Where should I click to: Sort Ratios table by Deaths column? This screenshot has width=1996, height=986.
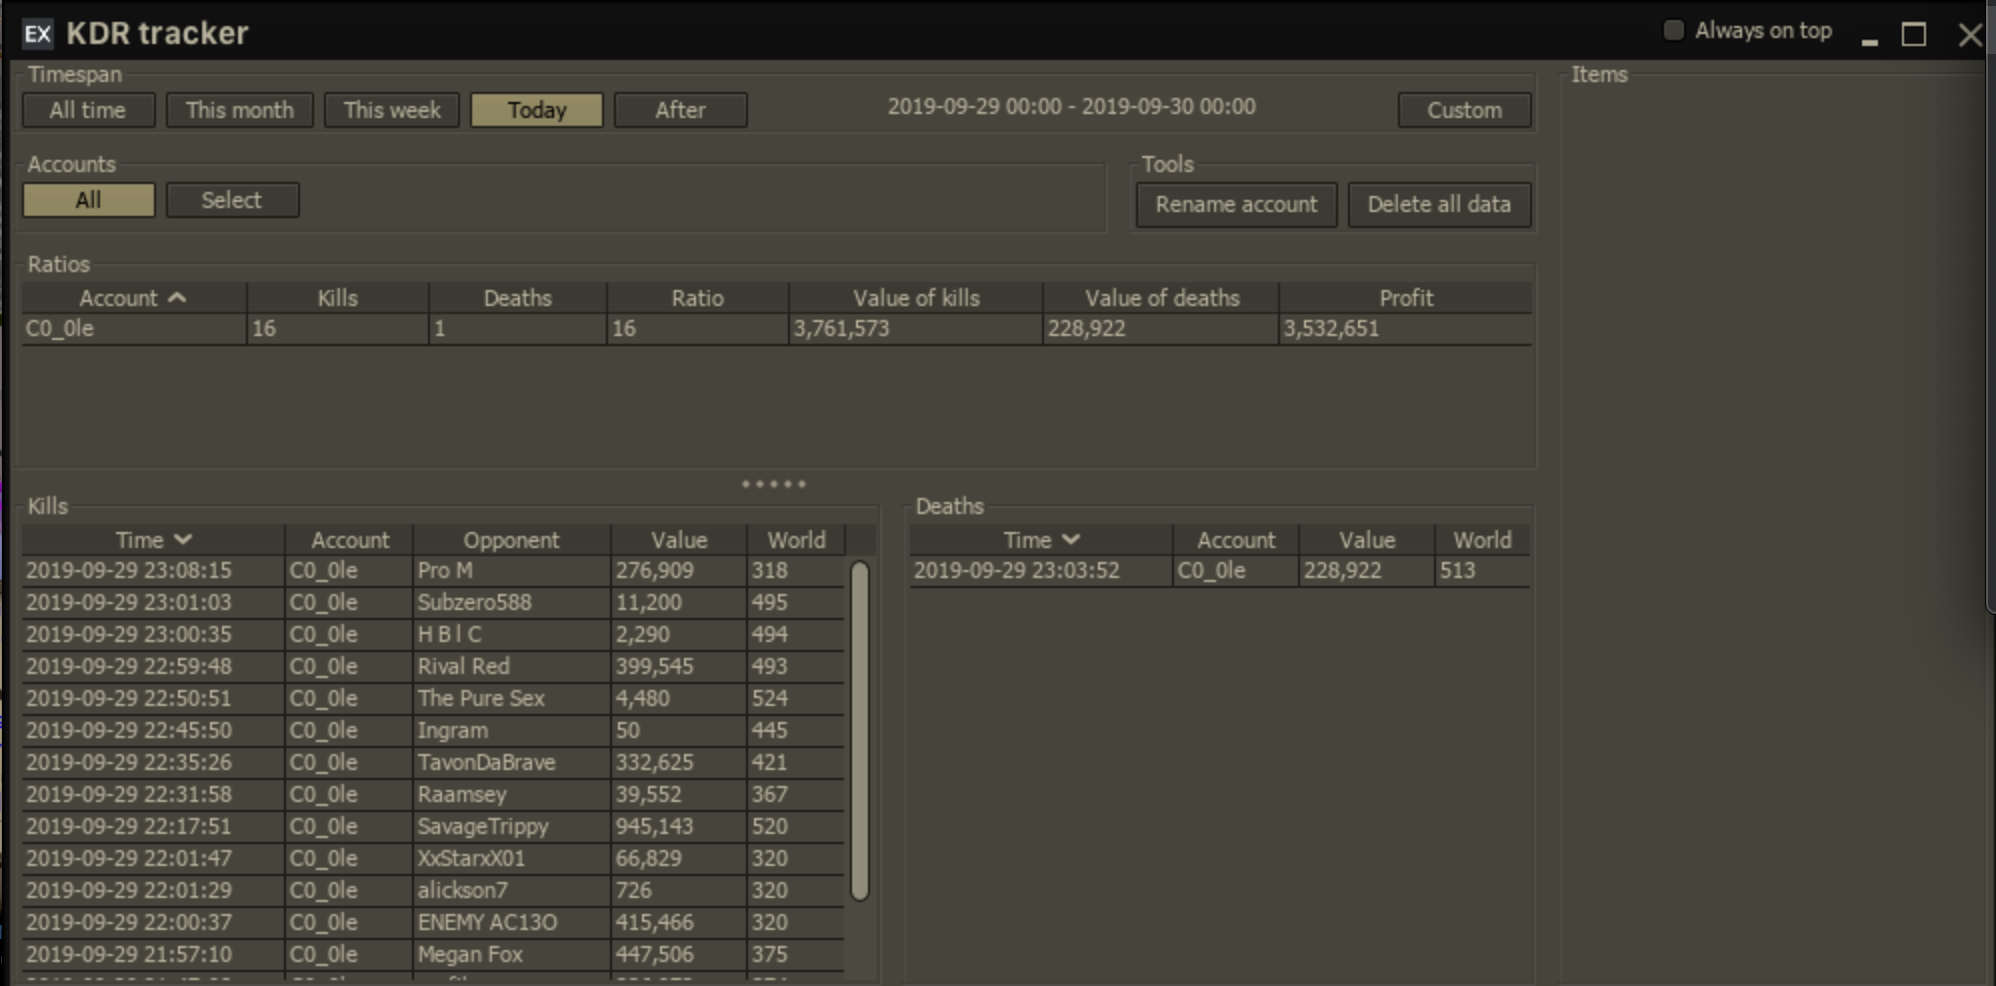tap(518, 298)
